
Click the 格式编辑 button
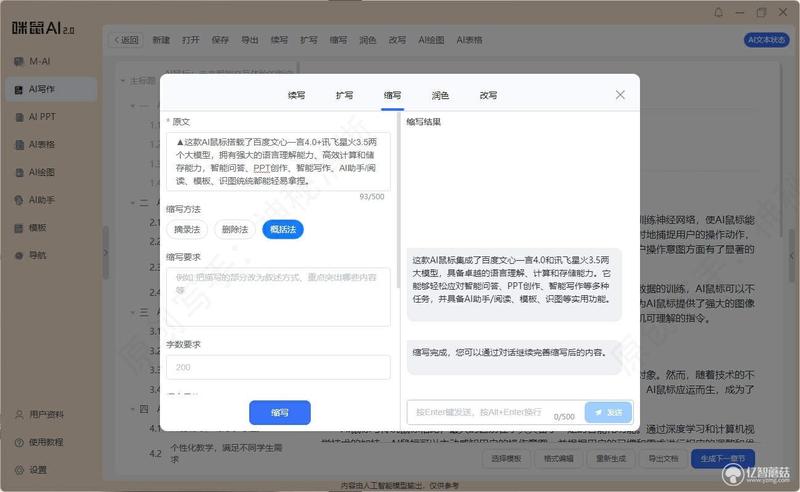point(559,459)
